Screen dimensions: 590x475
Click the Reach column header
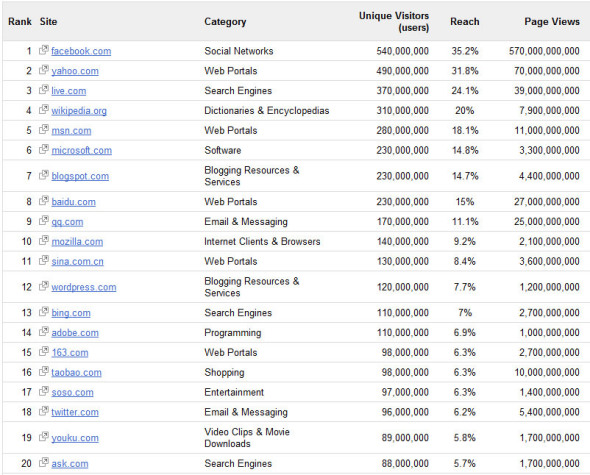[x=465, y=21]
